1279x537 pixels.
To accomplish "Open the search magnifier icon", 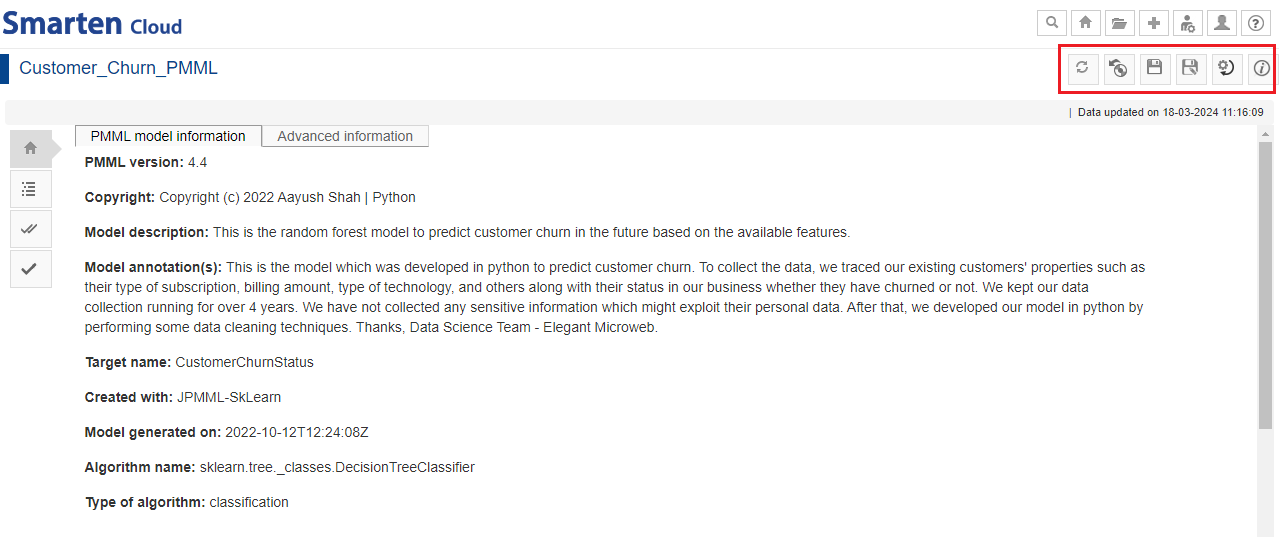I will click(x=1051, y=23).
